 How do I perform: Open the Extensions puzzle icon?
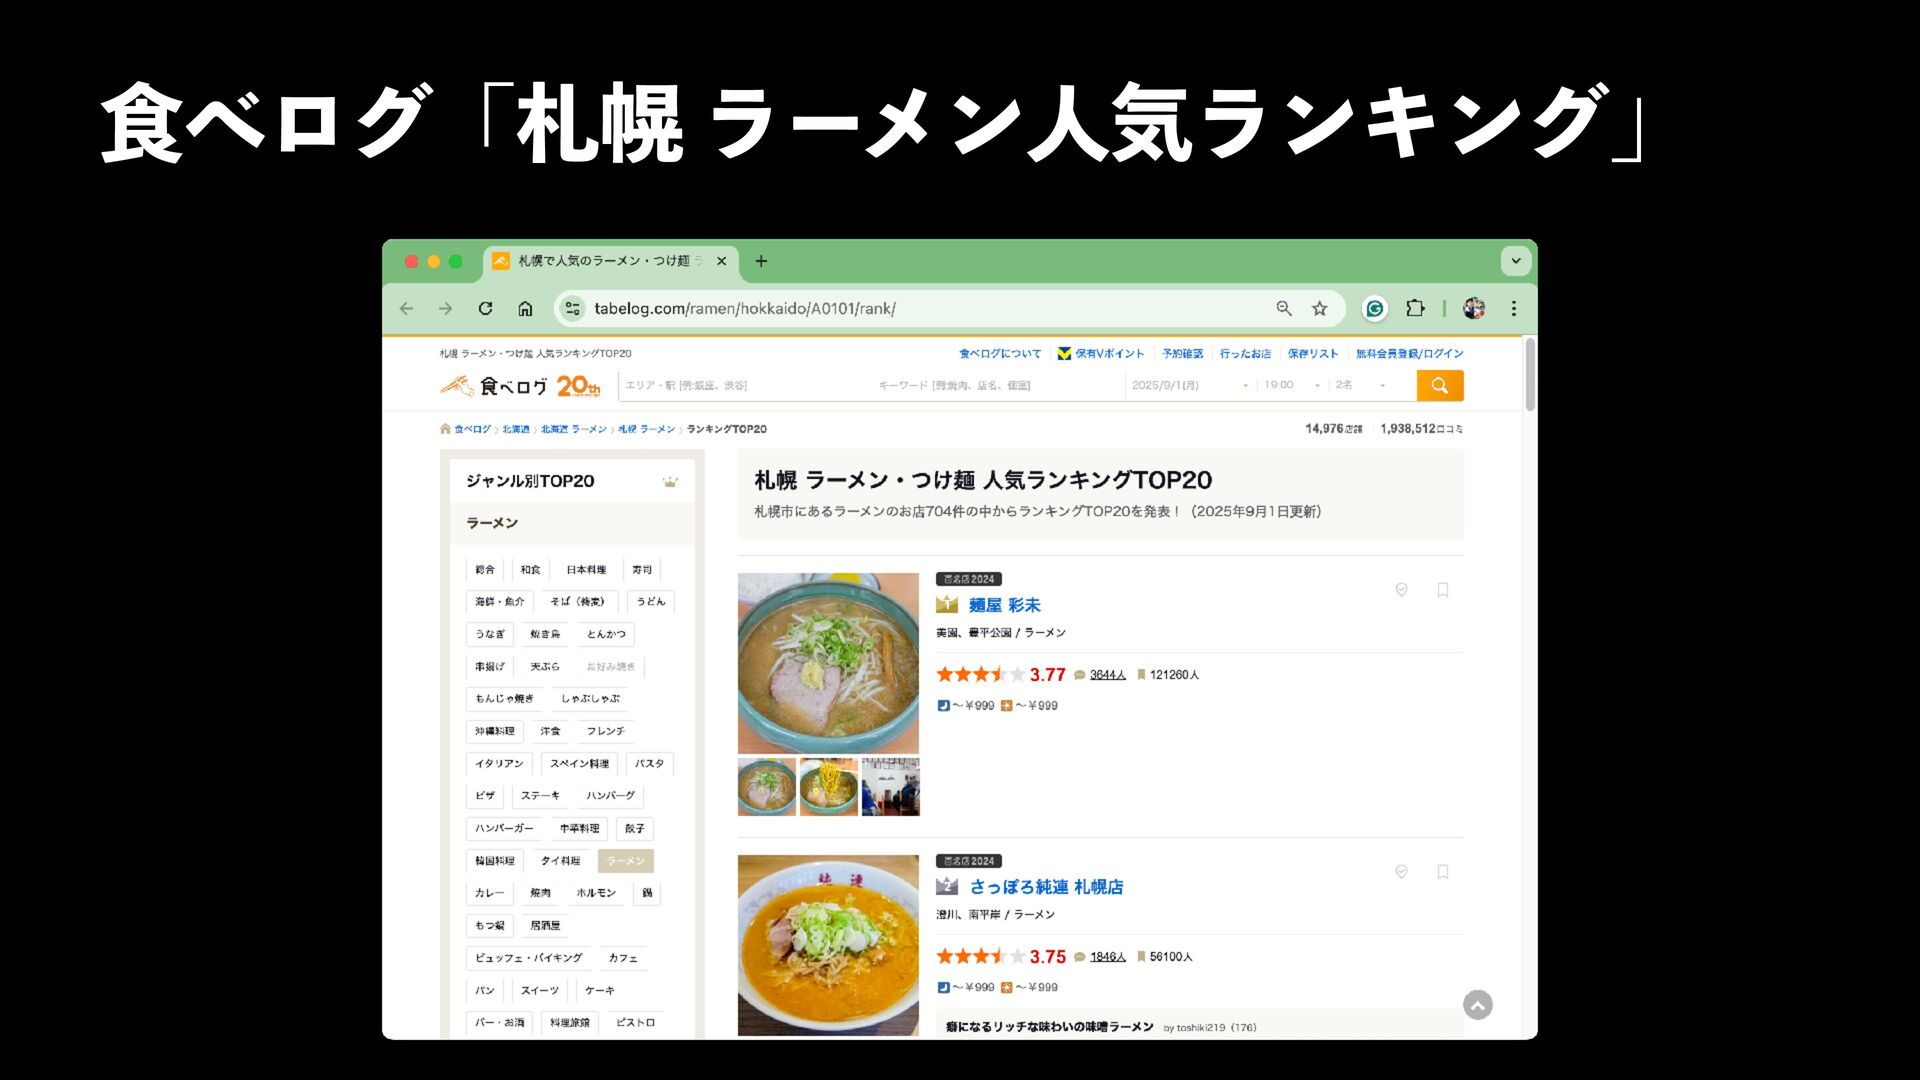coord(1415,308)
